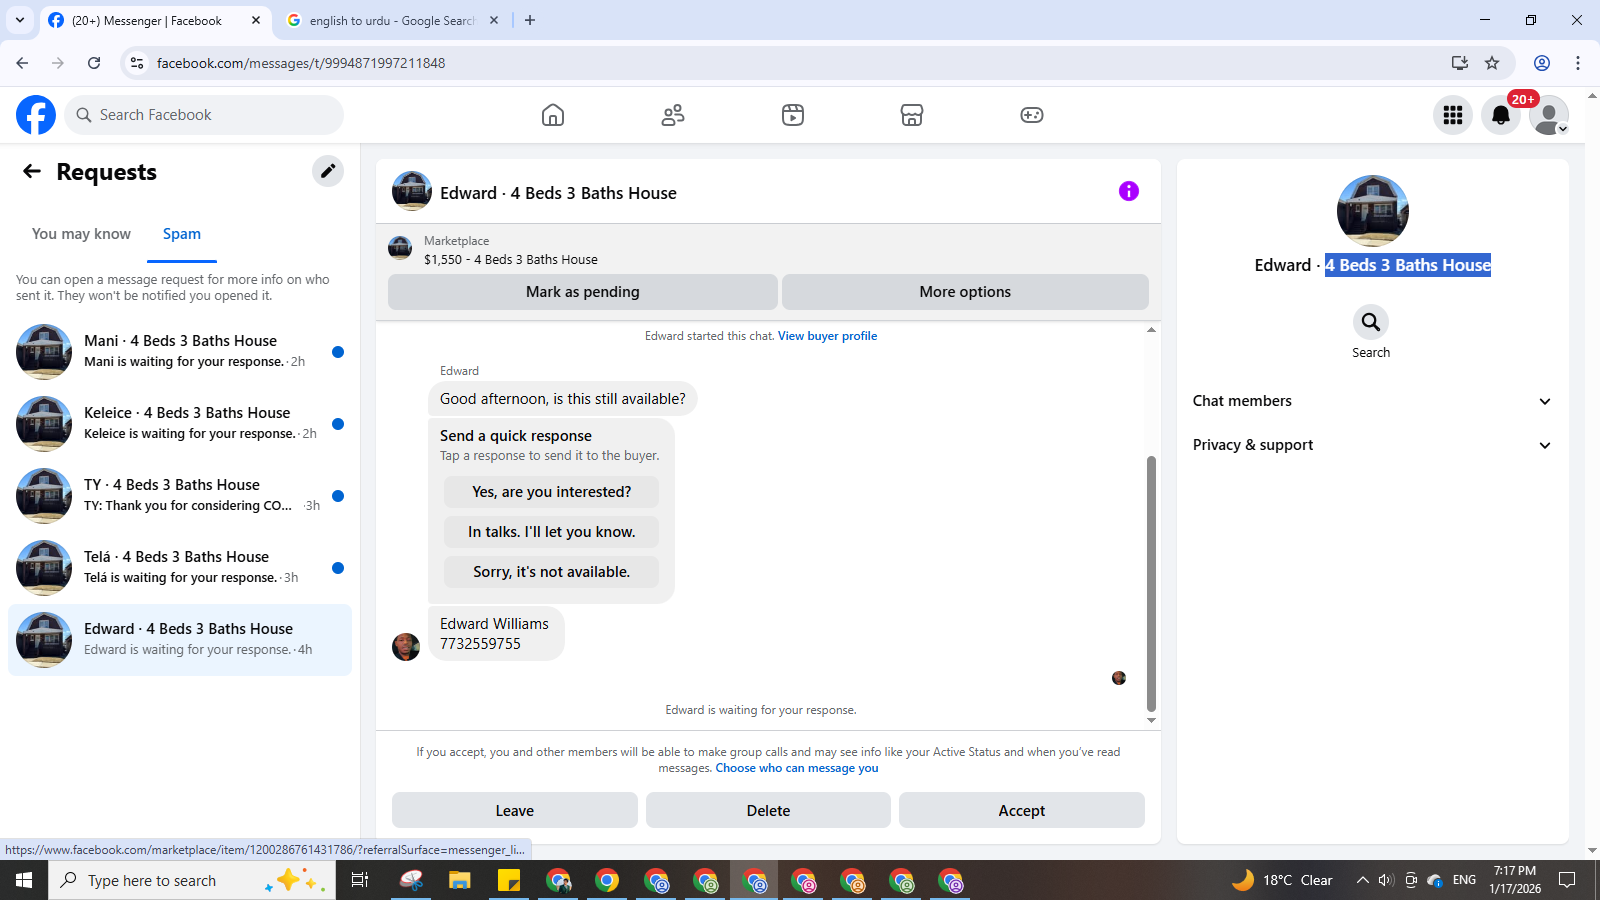Open the Marketplace listing thumbnail in chat header
The width and height of the screenshot is (1600, 900).
click(x=400, y=248)
